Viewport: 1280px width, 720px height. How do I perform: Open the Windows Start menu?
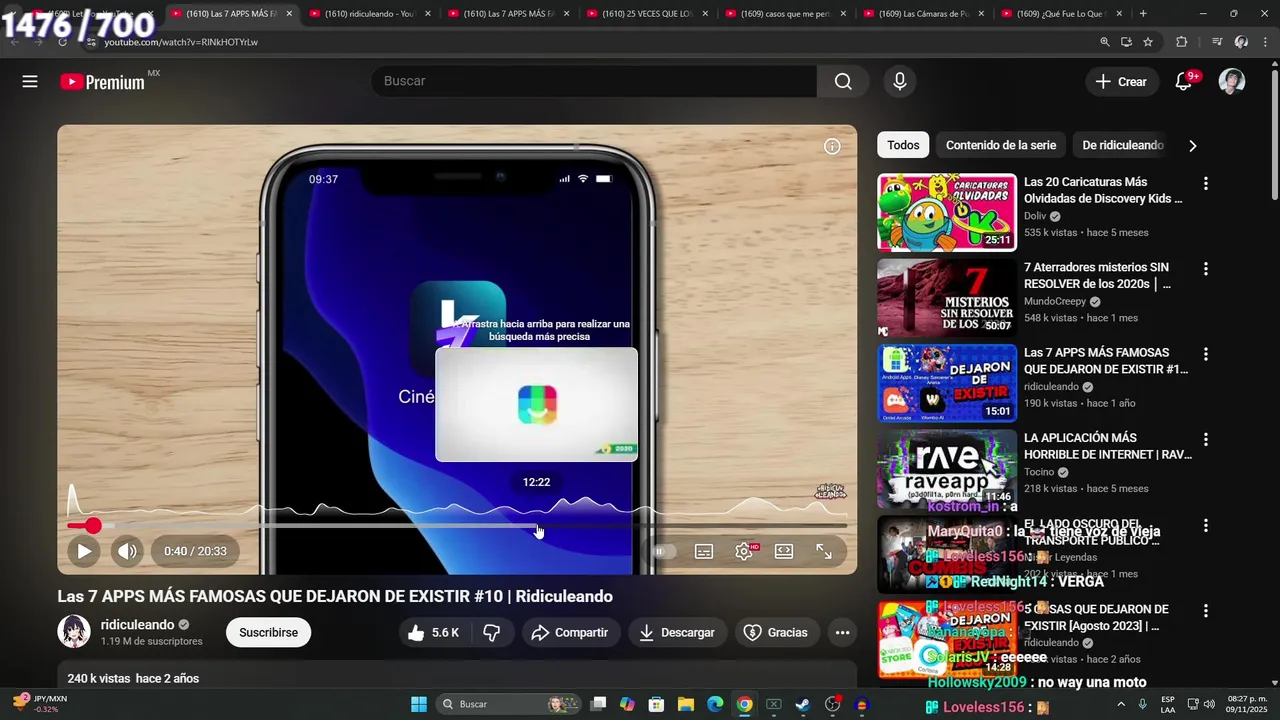pos(419,704)
